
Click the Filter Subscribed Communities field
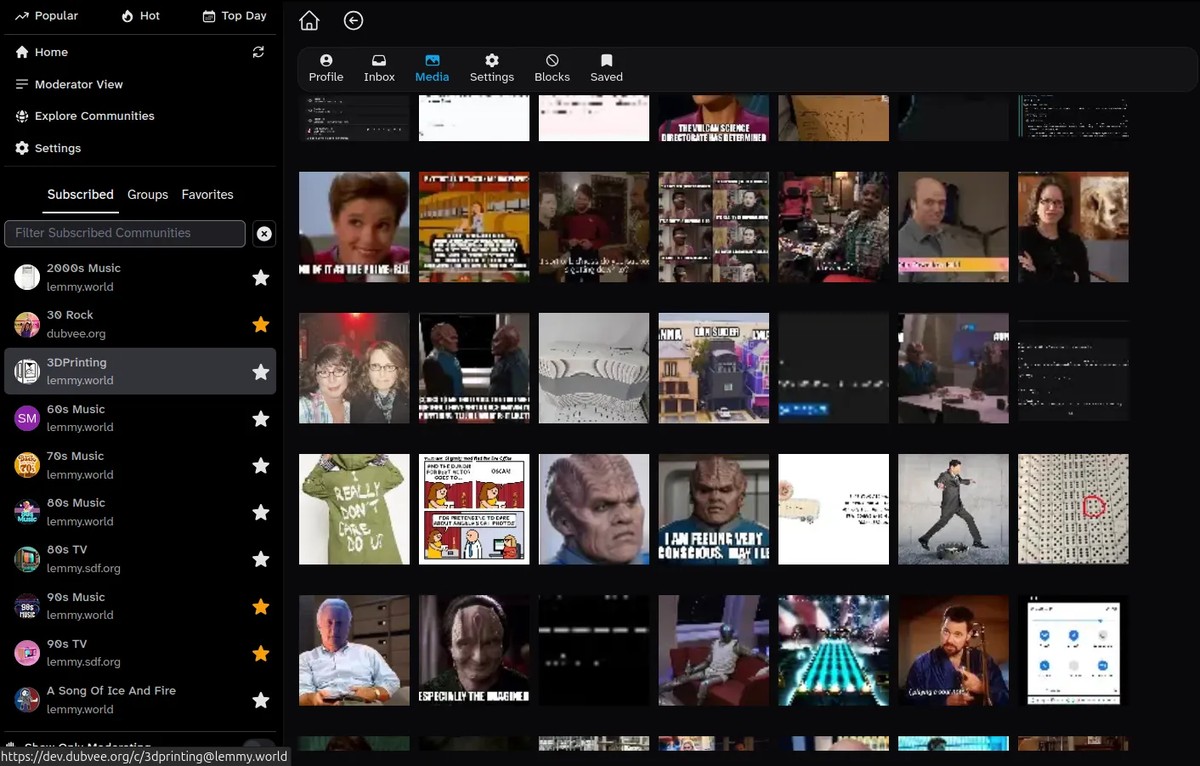pyautogui.click(x=125, y=233)
